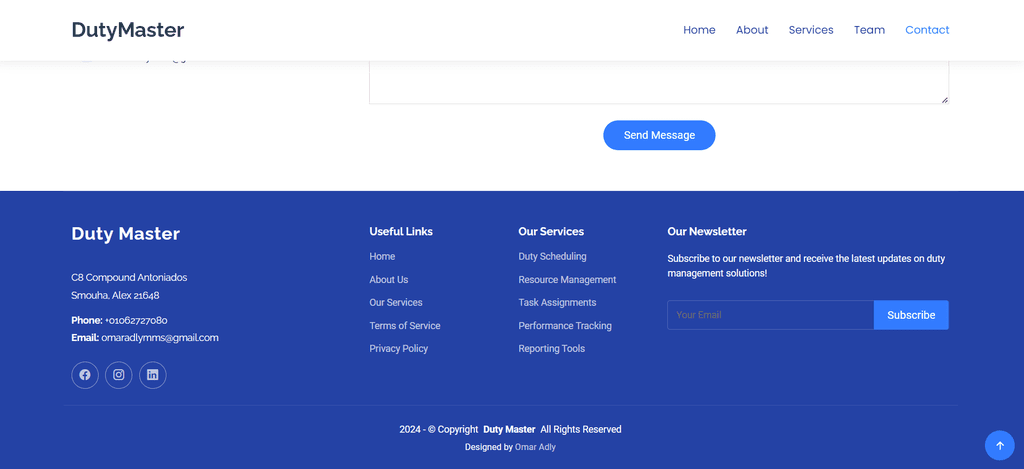Click the Duty Master footer heading

[125, 234]
